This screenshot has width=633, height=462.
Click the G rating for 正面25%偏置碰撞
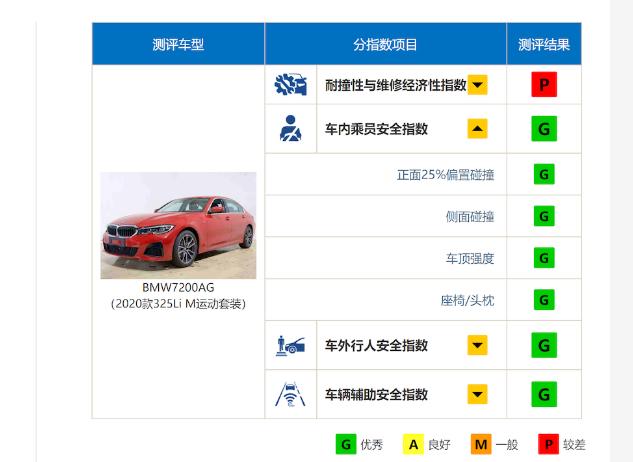544,174
